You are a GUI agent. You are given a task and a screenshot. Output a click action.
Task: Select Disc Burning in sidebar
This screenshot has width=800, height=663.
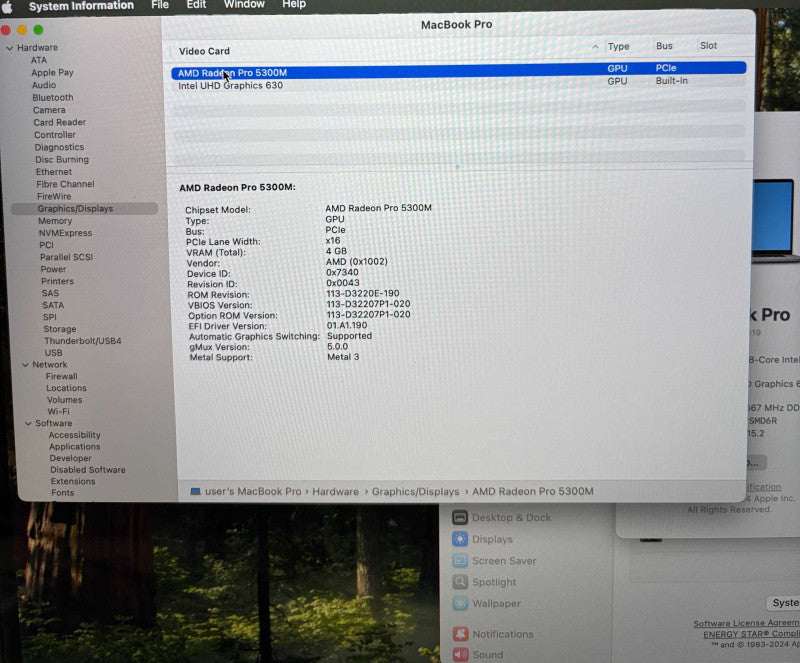click(x=62, y=160)
